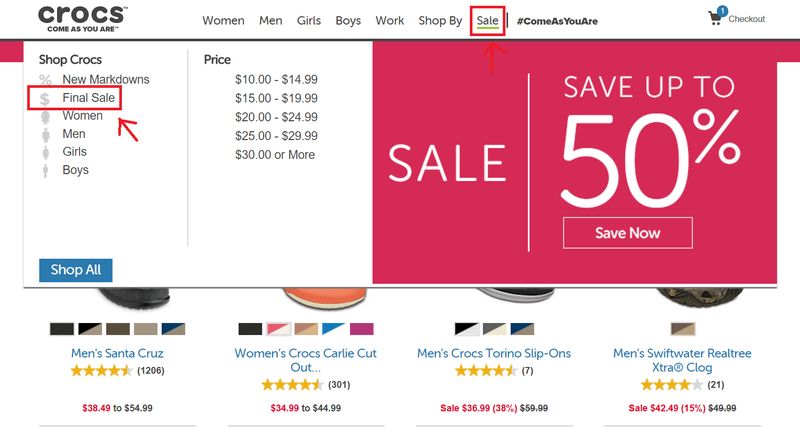This screenshot has width=800, height=438.
Task: Open Men's Crocs Torino Slip-Ons product
Action: 494,353
